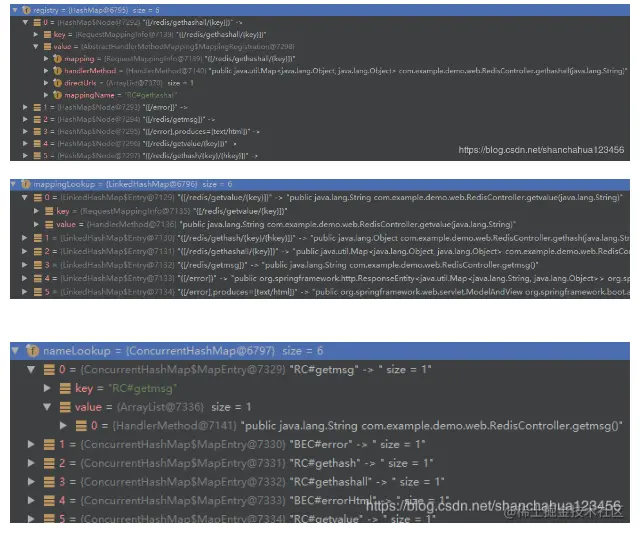Image resolution: width=641 pixels, height=536 pixels.
Task: Expand "RC#gethash" entry arrow
Action: click(x=31, y=463)
